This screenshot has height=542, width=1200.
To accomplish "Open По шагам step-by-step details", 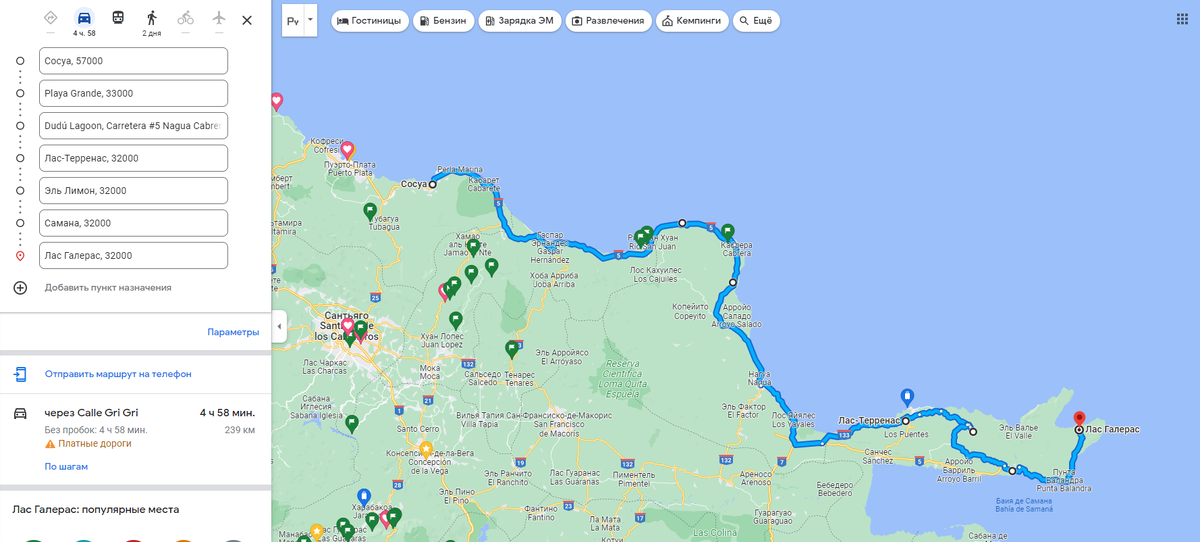I will click(x=66, y=467).
